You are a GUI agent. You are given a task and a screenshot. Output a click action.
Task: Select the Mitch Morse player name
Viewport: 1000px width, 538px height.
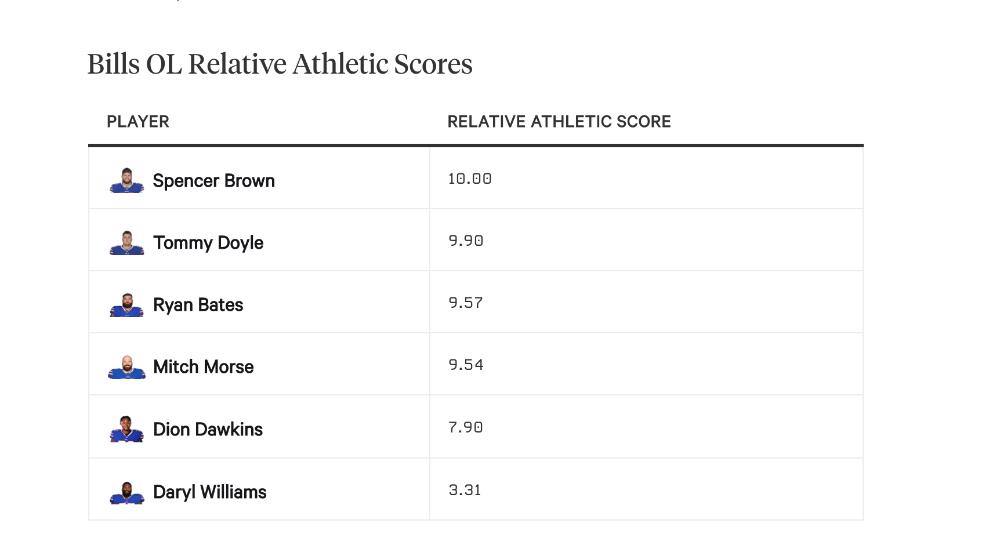click(x=203, y=367)
